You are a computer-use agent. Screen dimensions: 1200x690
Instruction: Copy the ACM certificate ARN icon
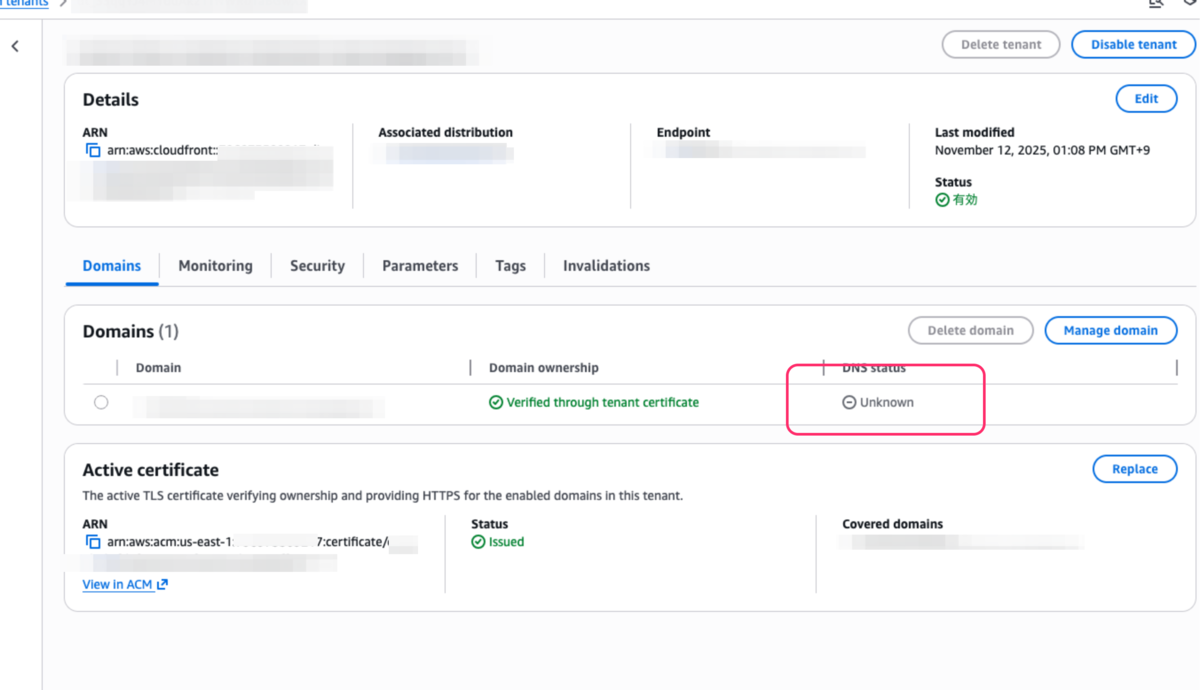pos(93,543)
